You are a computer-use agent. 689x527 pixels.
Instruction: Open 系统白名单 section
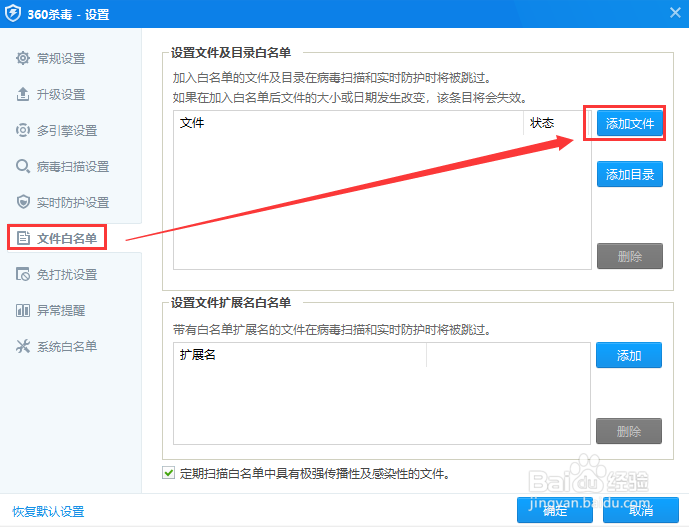tap(67, 347)
